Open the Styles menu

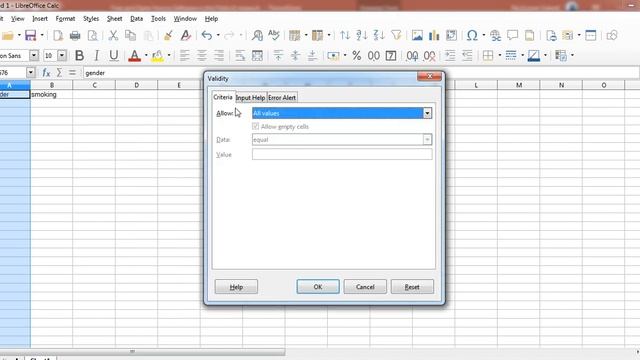tap(91, 19)
